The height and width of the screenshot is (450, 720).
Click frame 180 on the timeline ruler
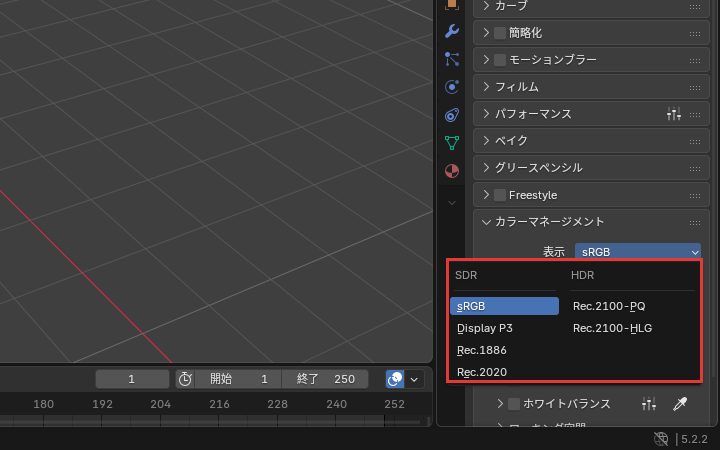[x=44, y=404]
